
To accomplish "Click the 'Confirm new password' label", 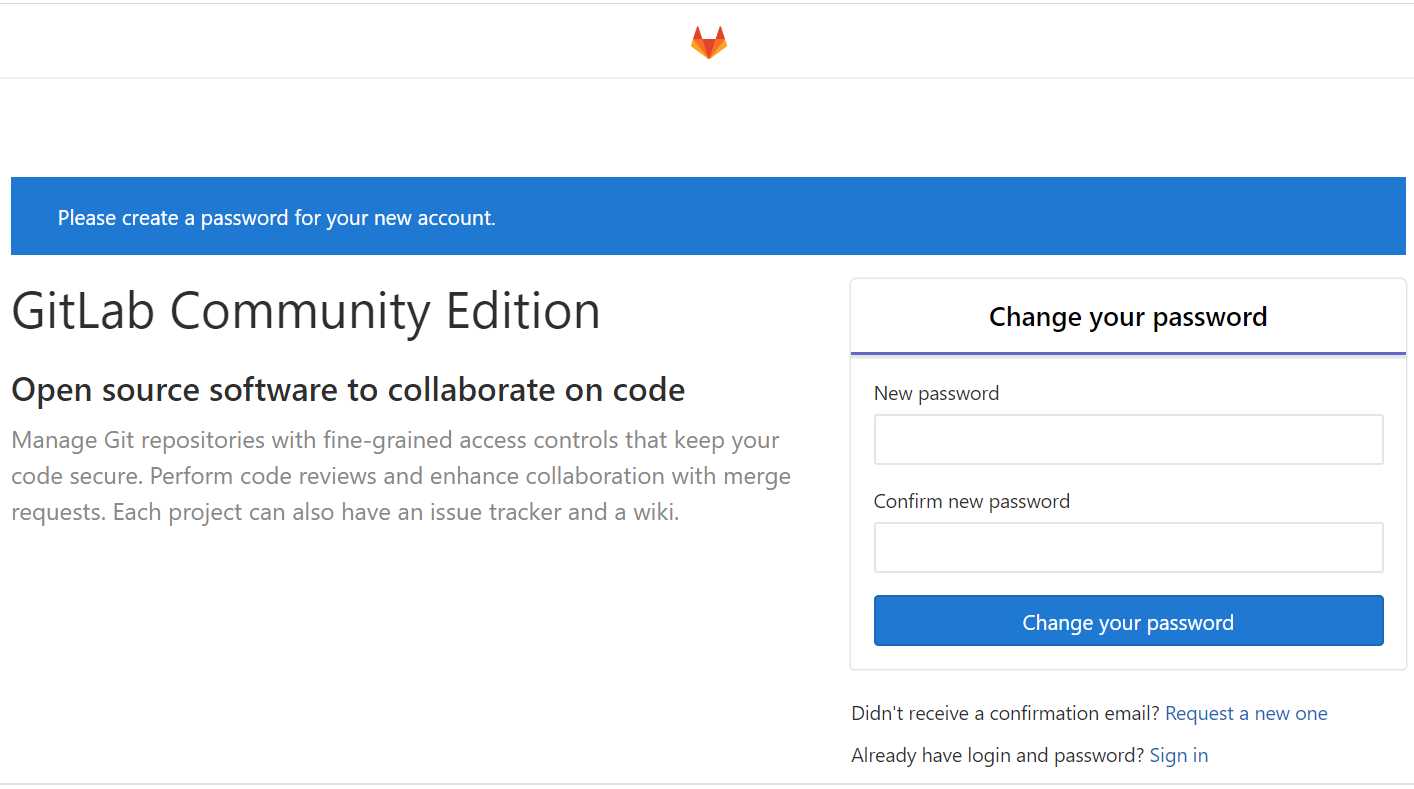I will pyautogui.click(x=972, y=501).
